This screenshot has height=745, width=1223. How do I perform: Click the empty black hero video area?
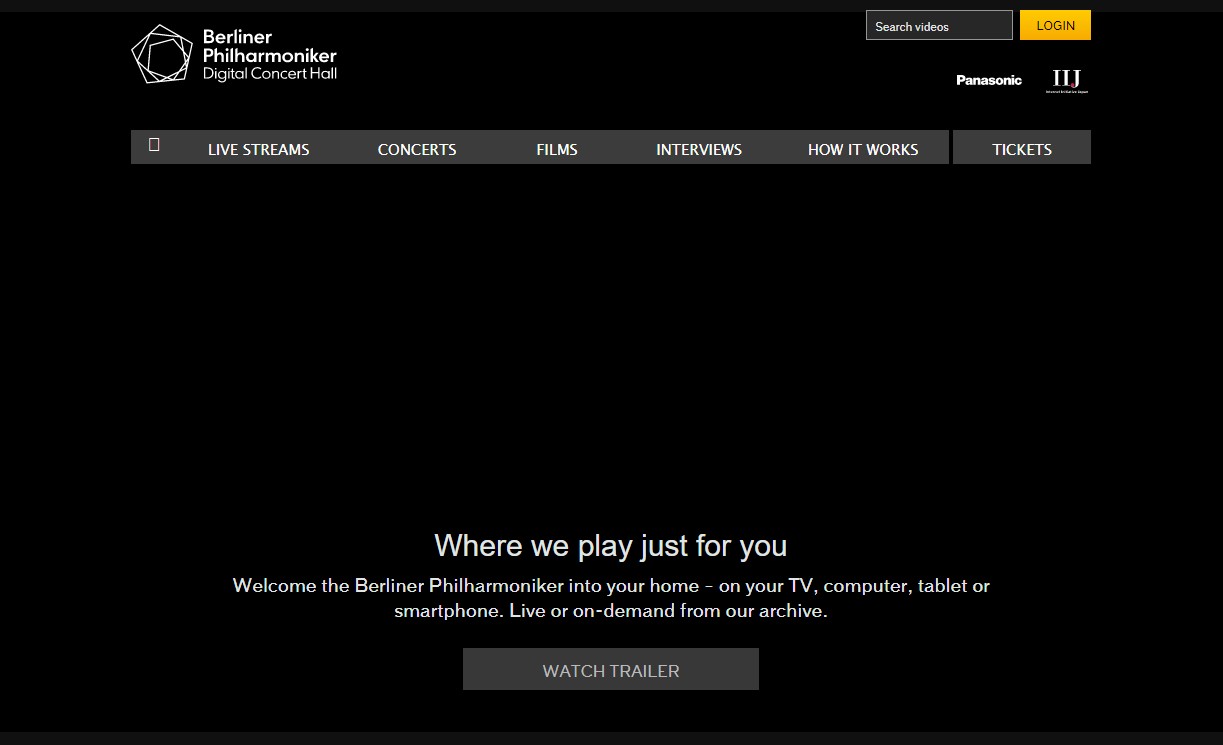tap(610, 340)
